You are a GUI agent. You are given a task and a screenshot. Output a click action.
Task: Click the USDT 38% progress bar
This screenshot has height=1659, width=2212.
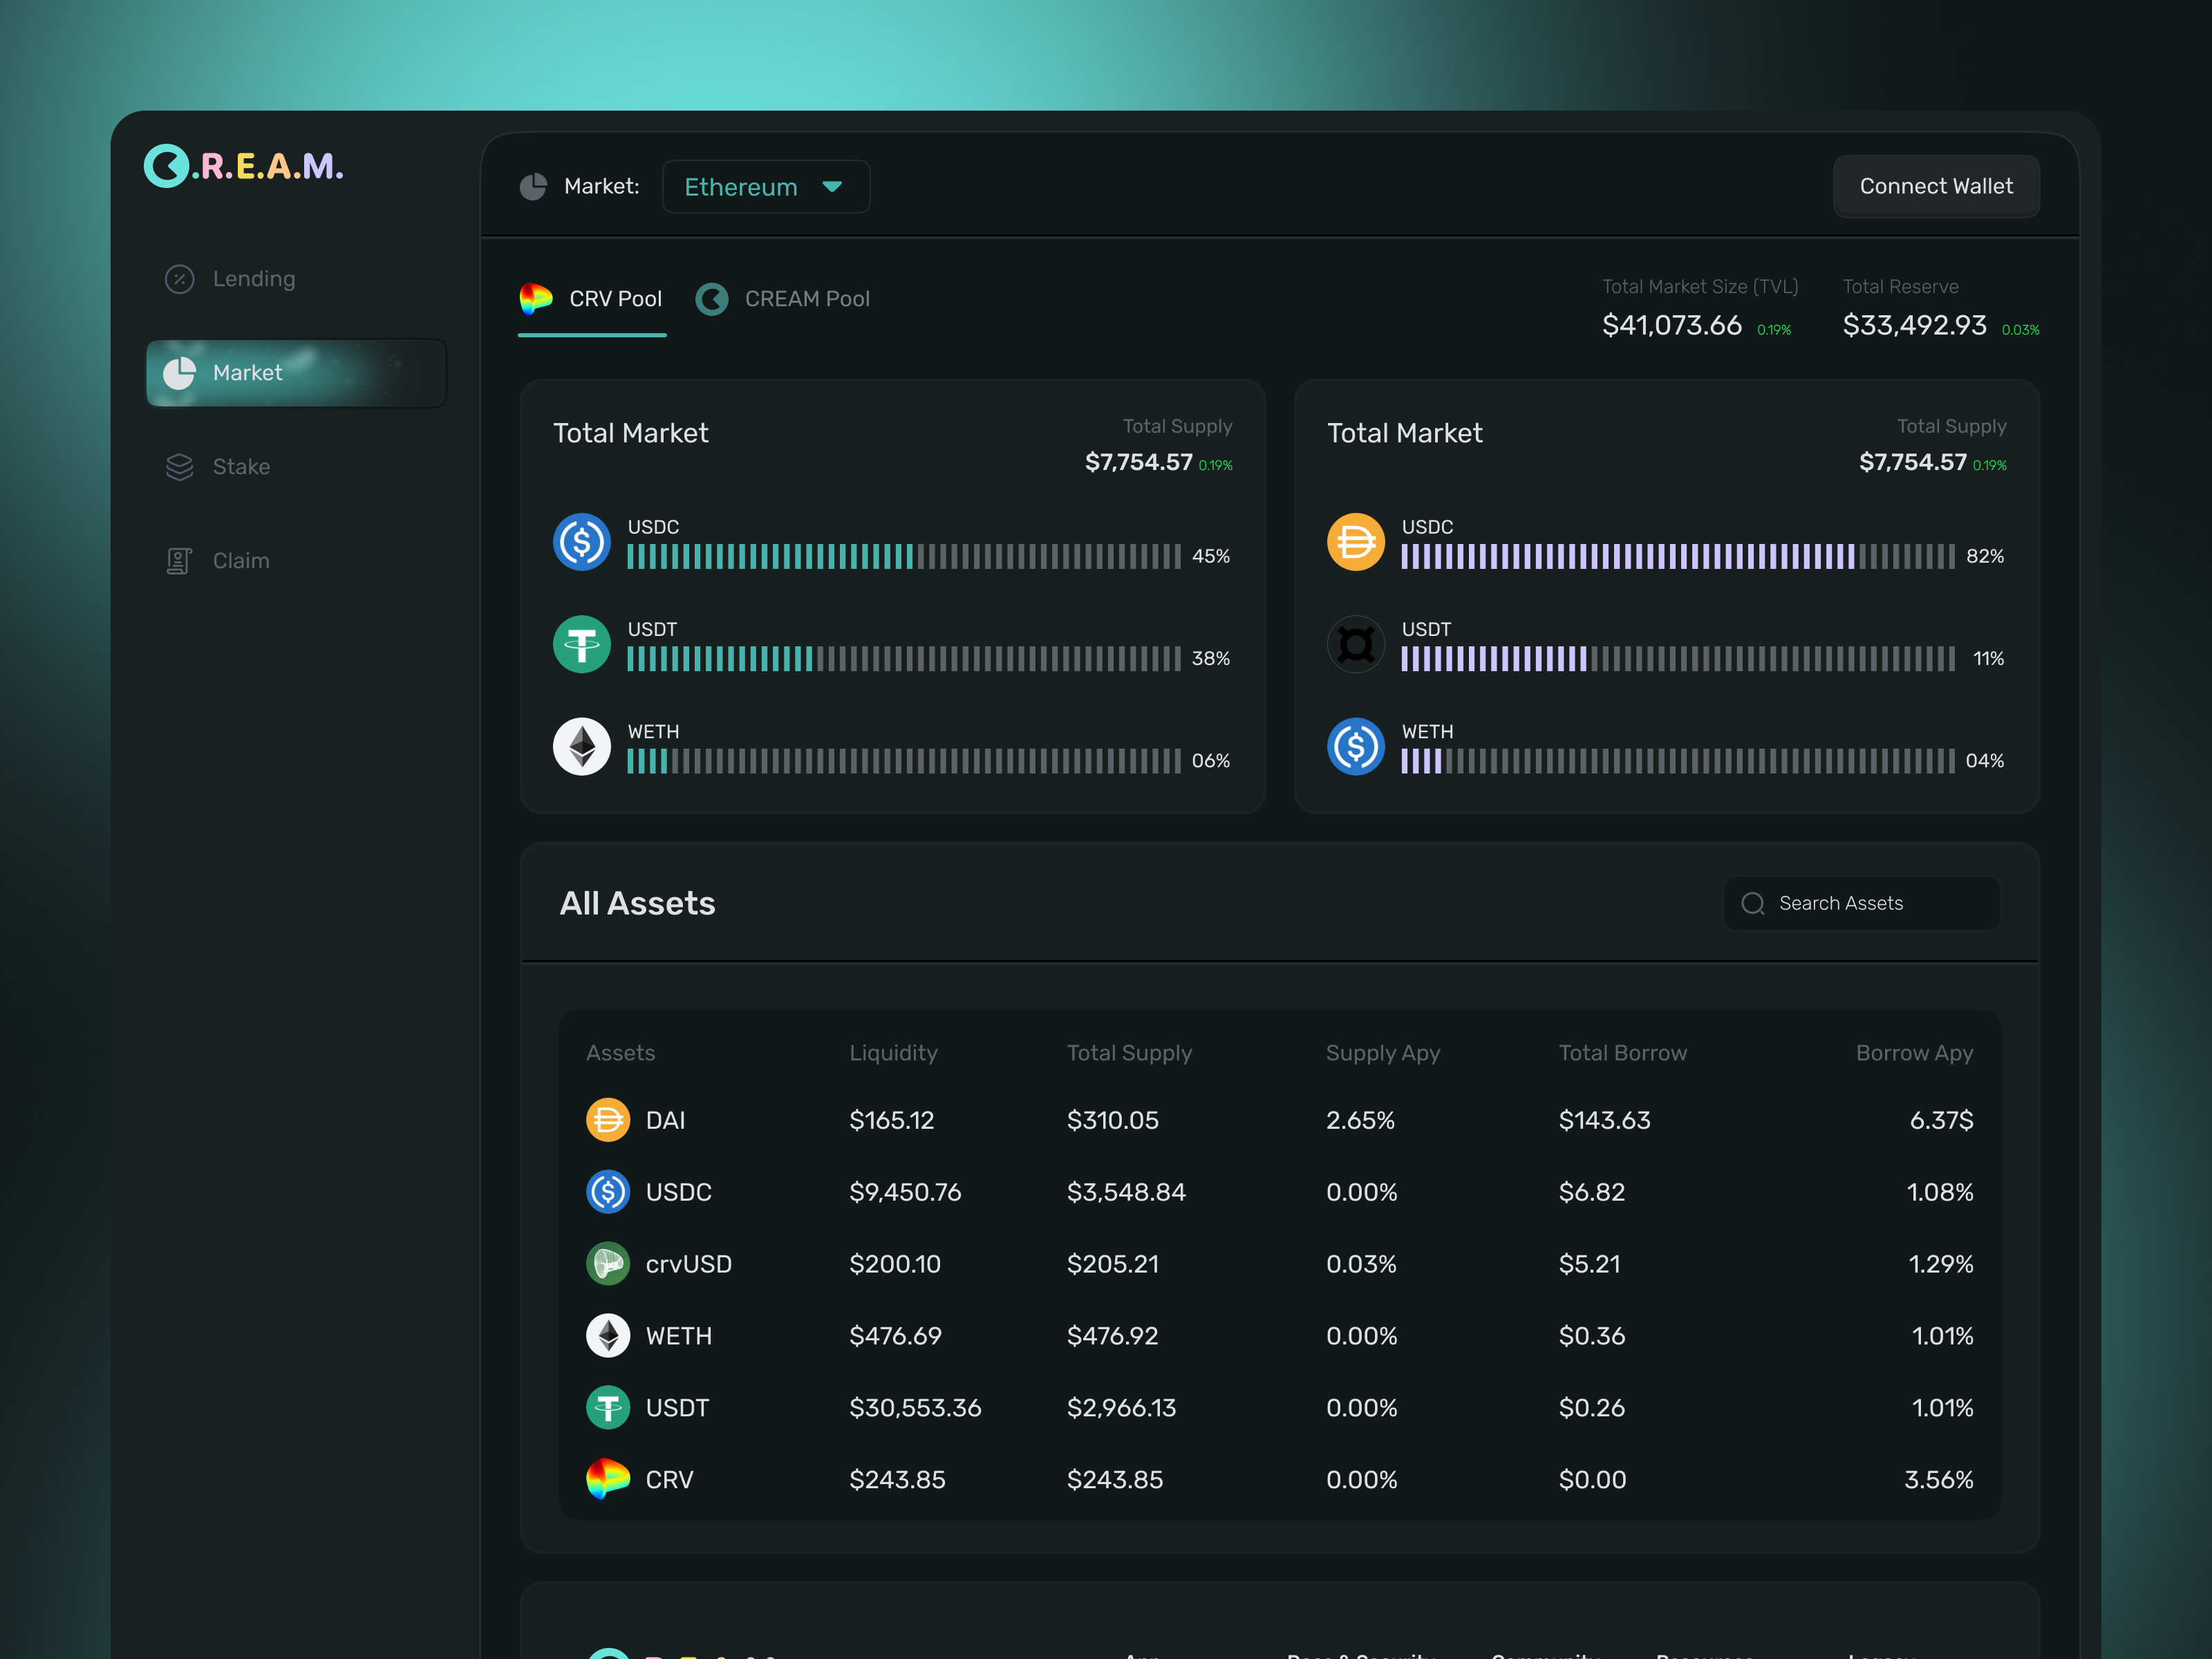click(904, 659)
